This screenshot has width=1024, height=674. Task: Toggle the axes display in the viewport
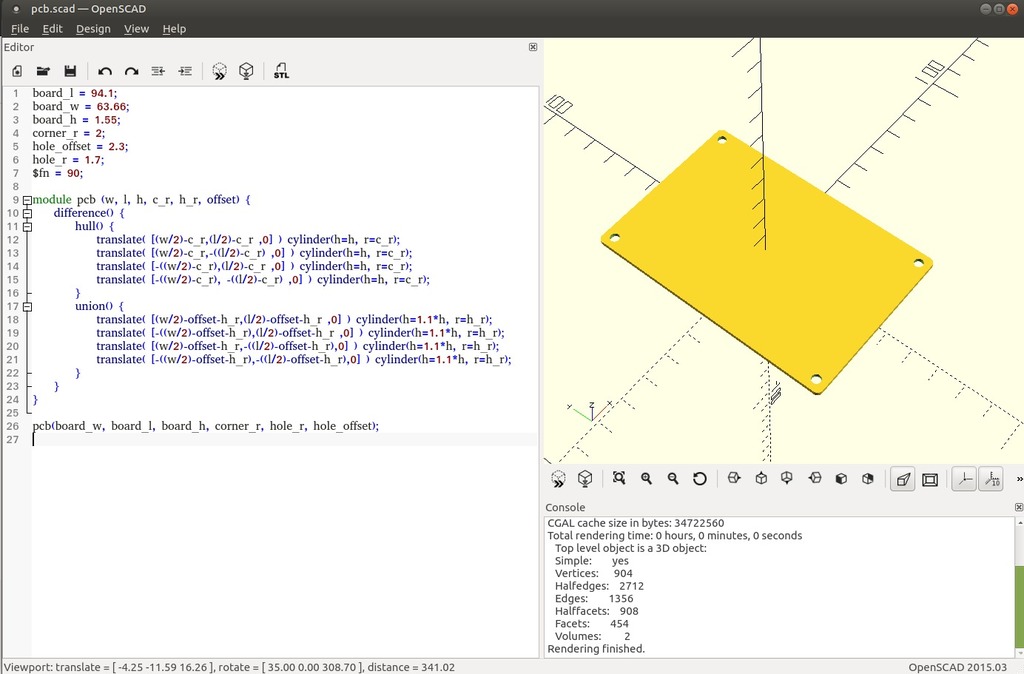(x=964, y=479)
